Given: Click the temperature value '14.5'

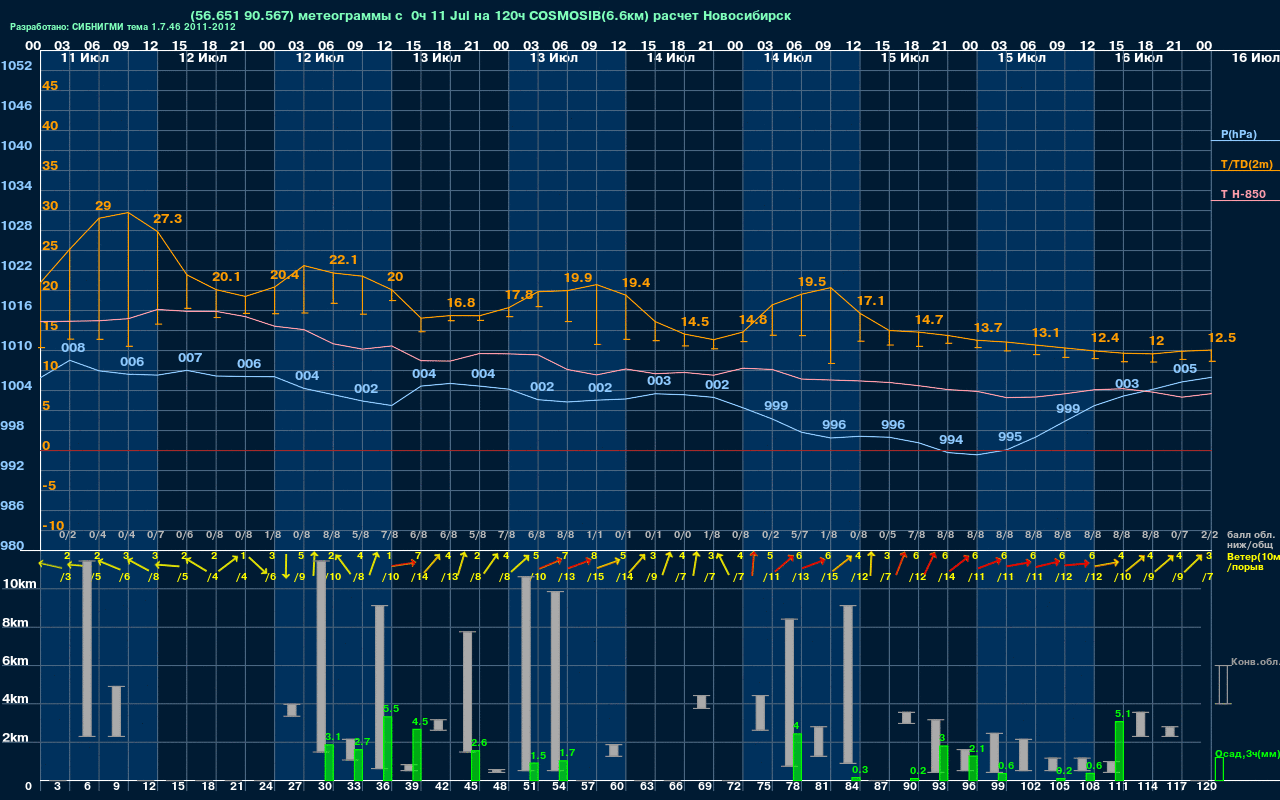Looking at the screenshot, I should click(x=695, y=322).
